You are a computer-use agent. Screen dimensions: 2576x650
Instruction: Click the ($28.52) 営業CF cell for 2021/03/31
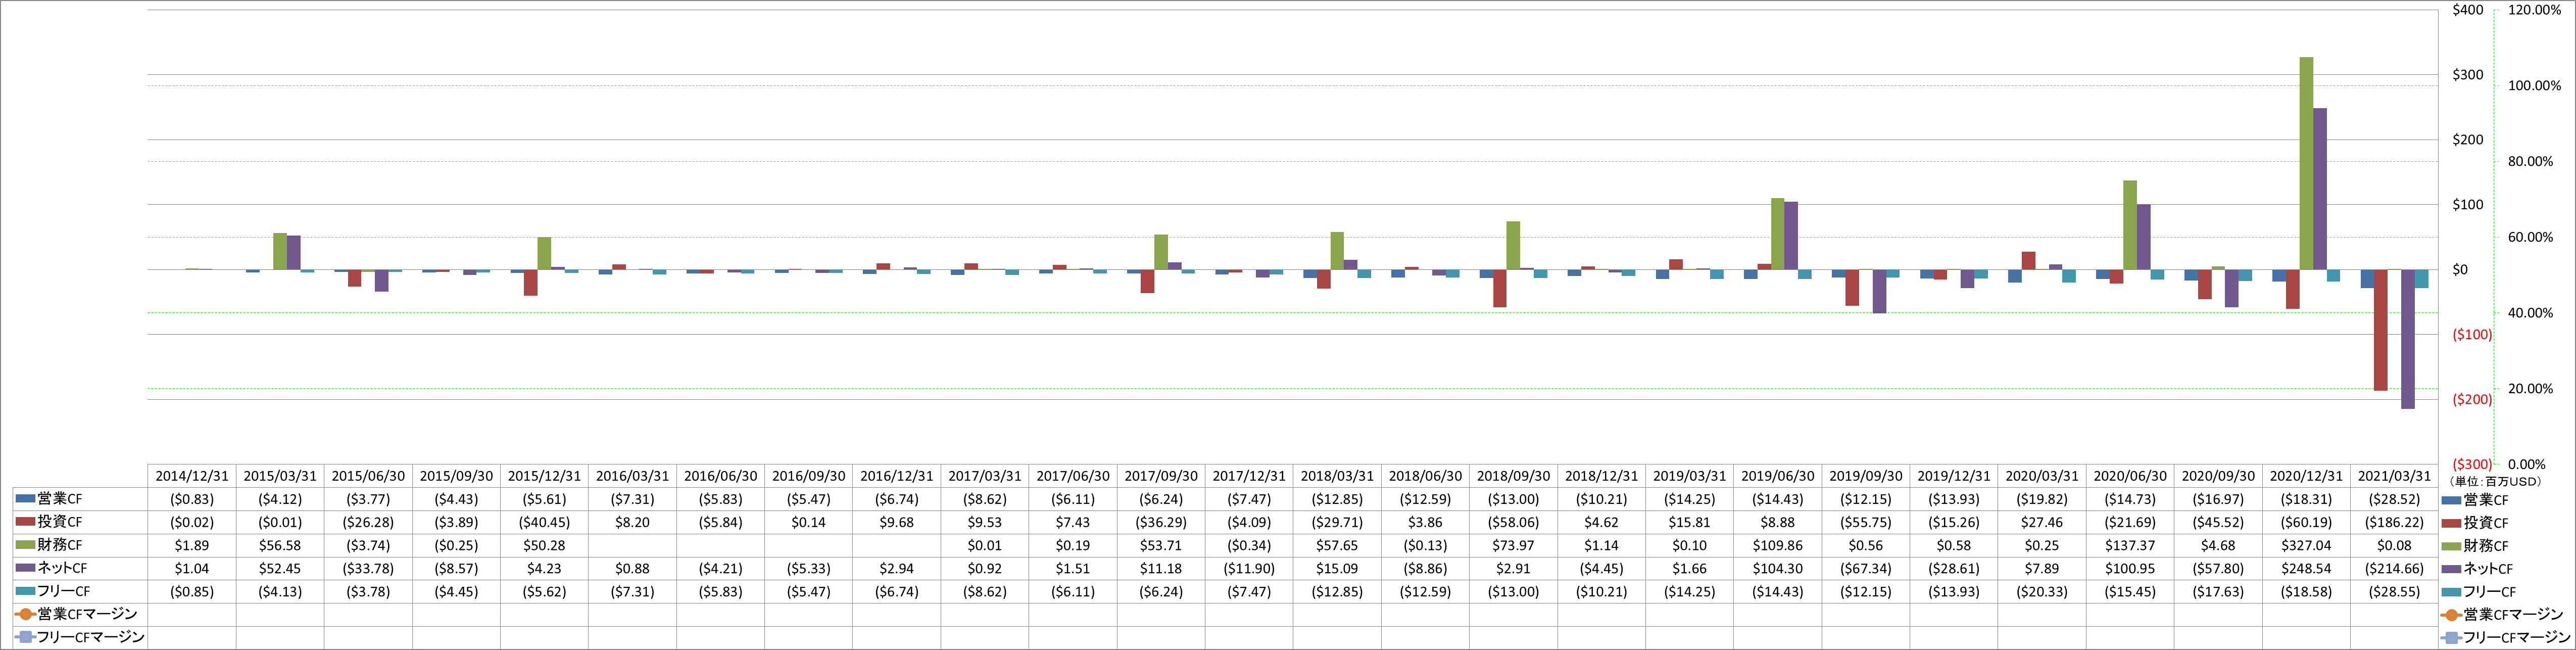click(x=2394, y=499)
